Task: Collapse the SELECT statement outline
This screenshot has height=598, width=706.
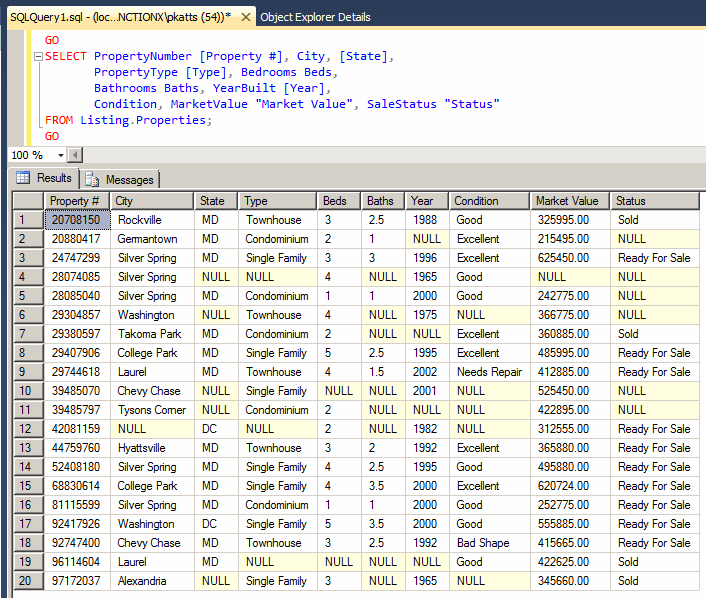Action: [x=38, y=56]
